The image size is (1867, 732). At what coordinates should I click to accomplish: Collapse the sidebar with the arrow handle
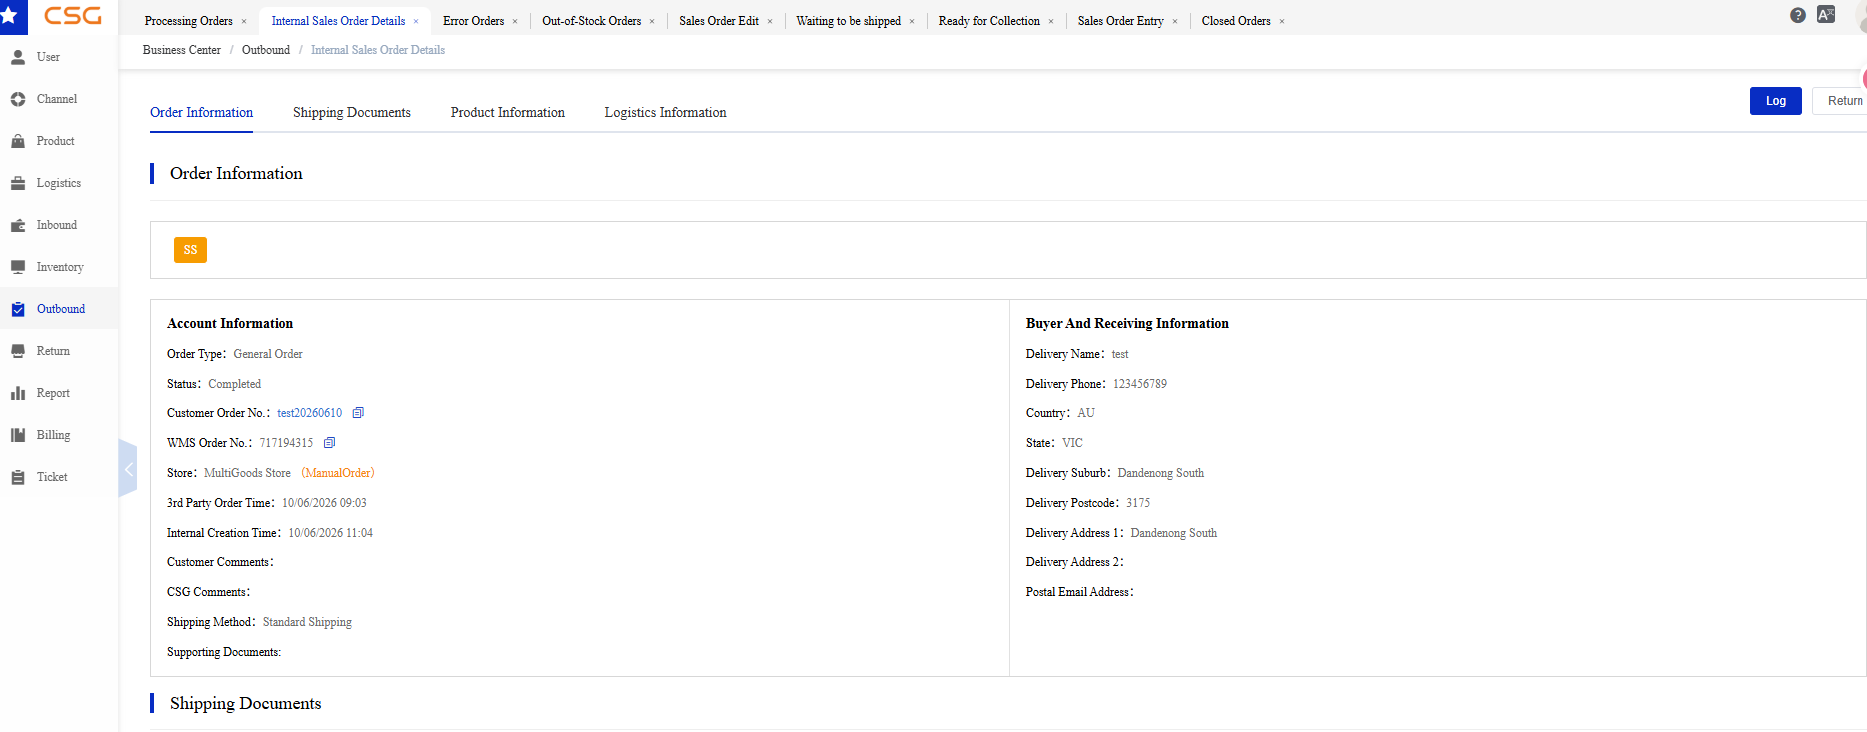coord(128,468)
